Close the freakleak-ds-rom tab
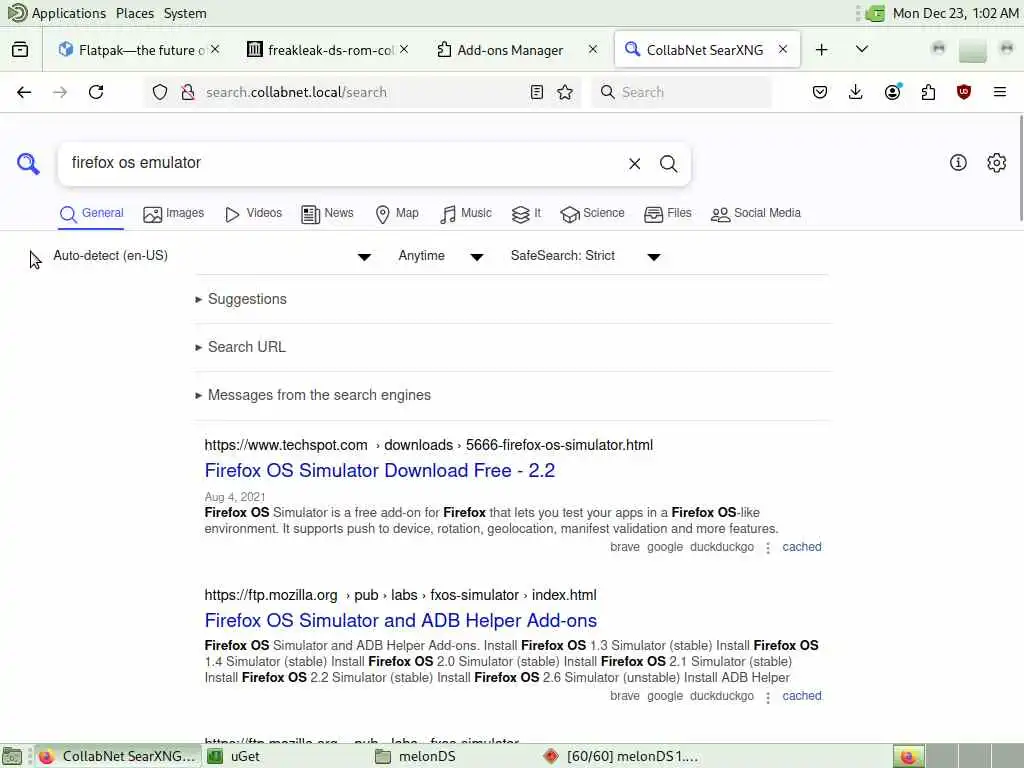 (404, 50)
